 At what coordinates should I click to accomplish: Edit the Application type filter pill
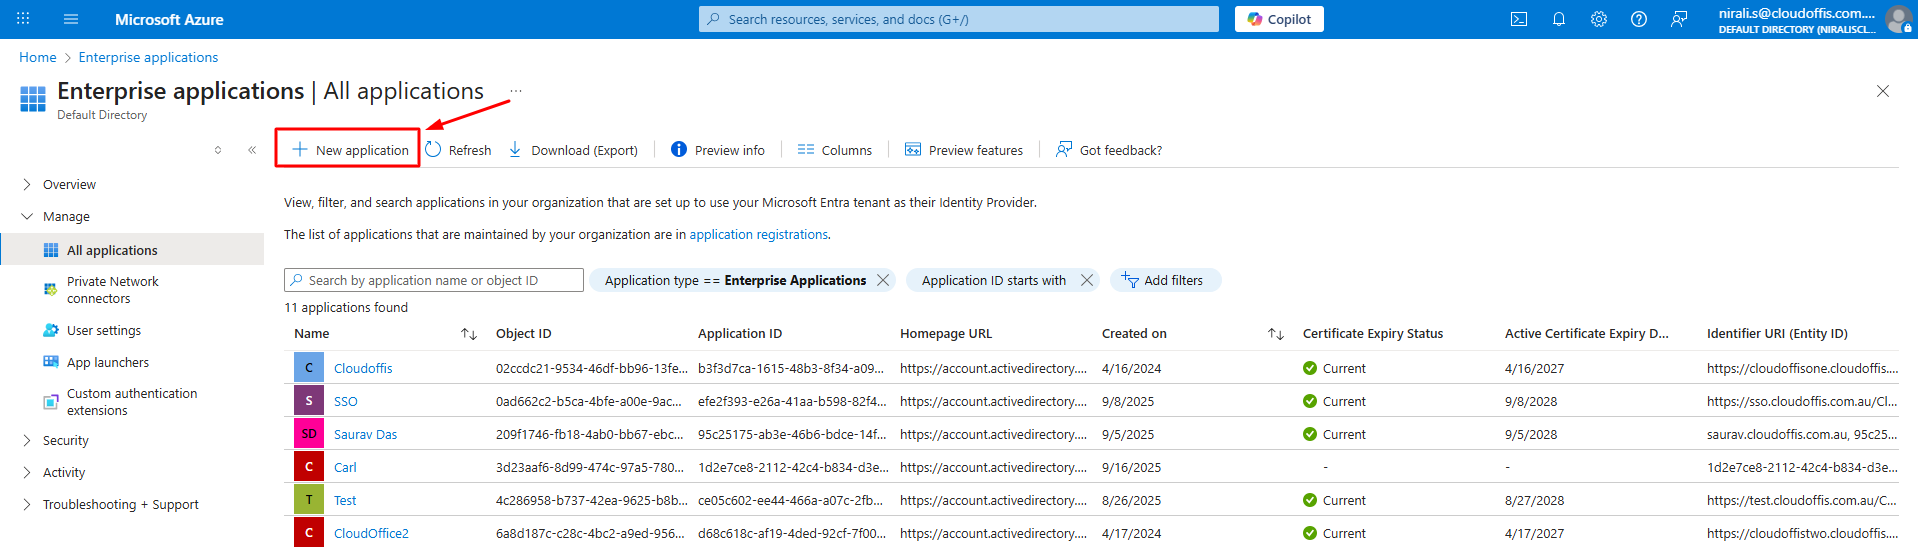click(735, 280)
